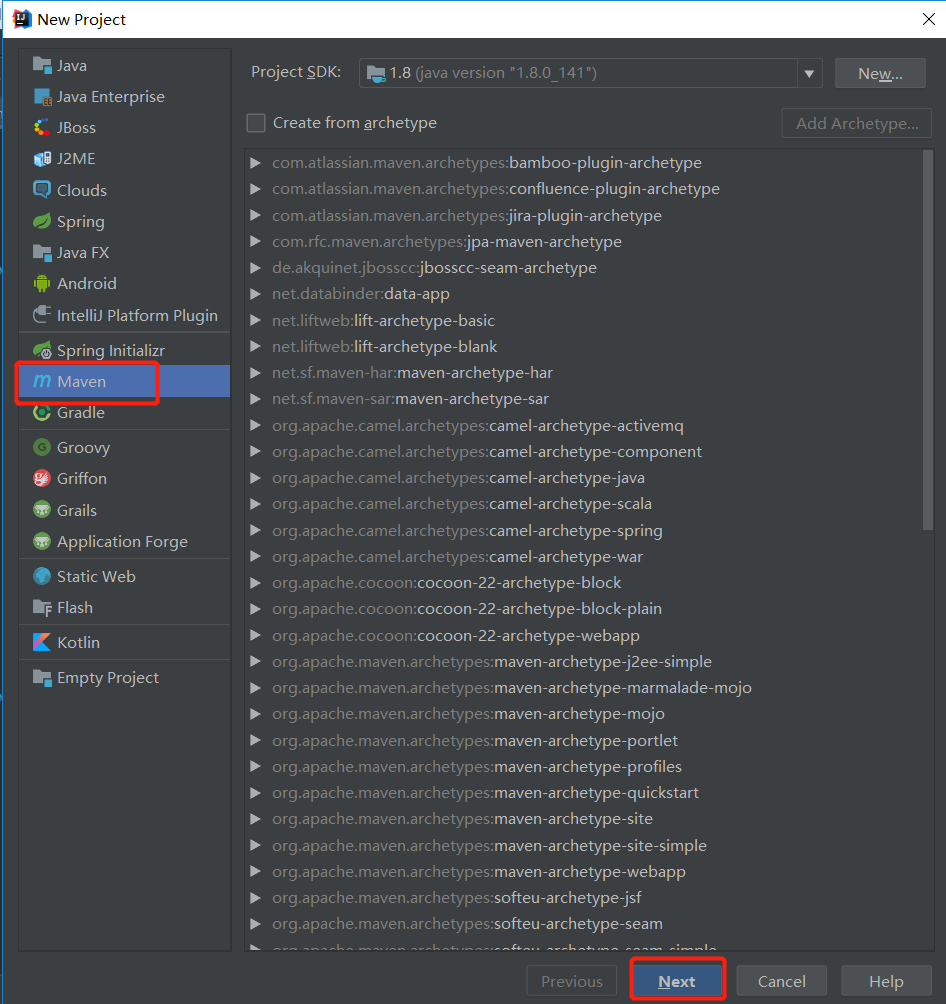
Task: Click the Flash icon
Action: (x=42, y=608)
